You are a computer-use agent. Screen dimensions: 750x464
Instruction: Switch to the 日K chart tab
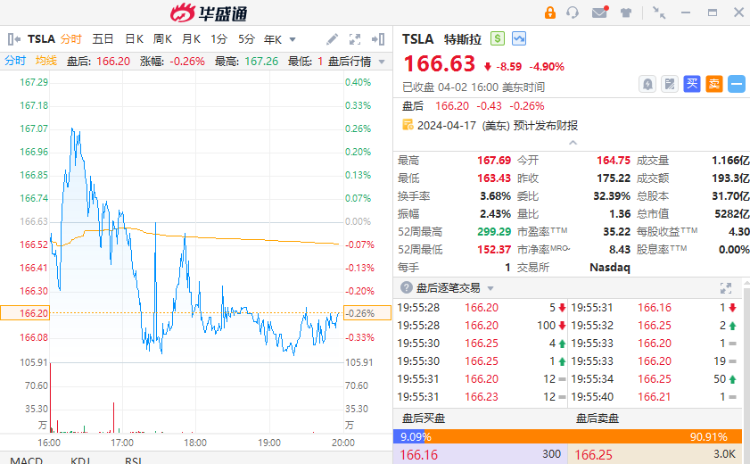click(x=134, y=39)
